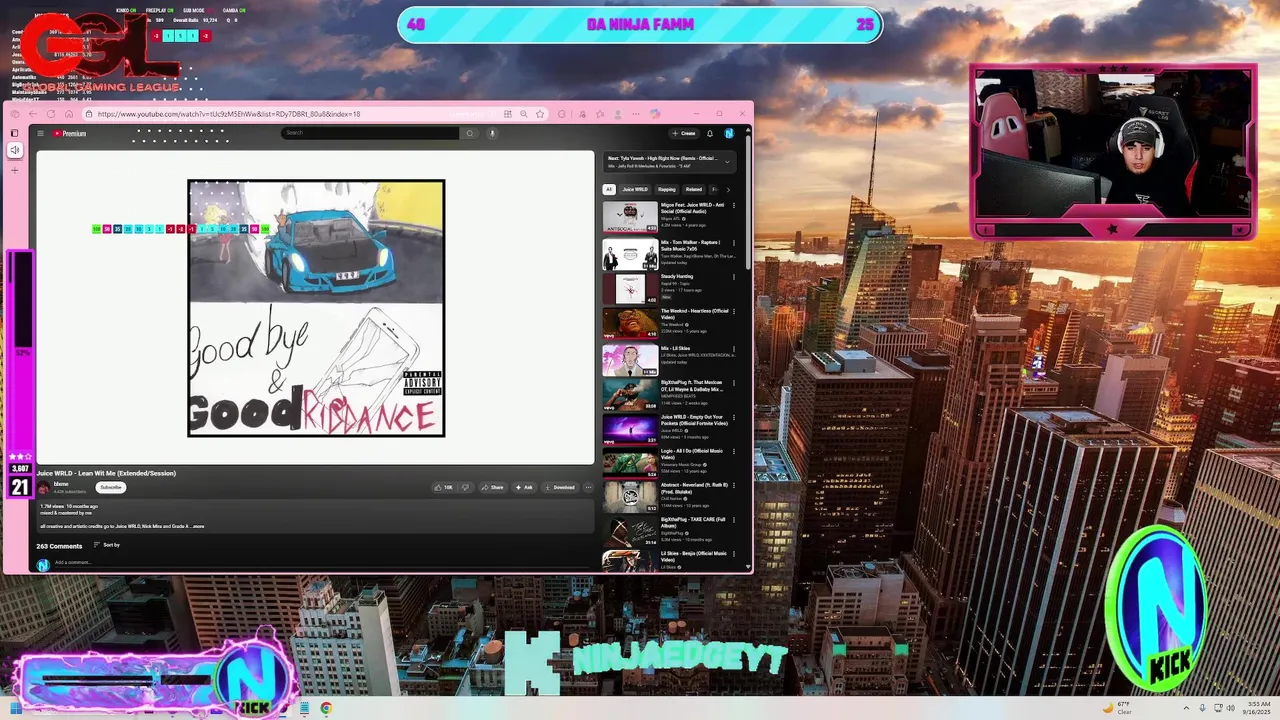Click the Ask button
Image resolution: width=1280 pixels, height=720 pixels.
(525, 487)
